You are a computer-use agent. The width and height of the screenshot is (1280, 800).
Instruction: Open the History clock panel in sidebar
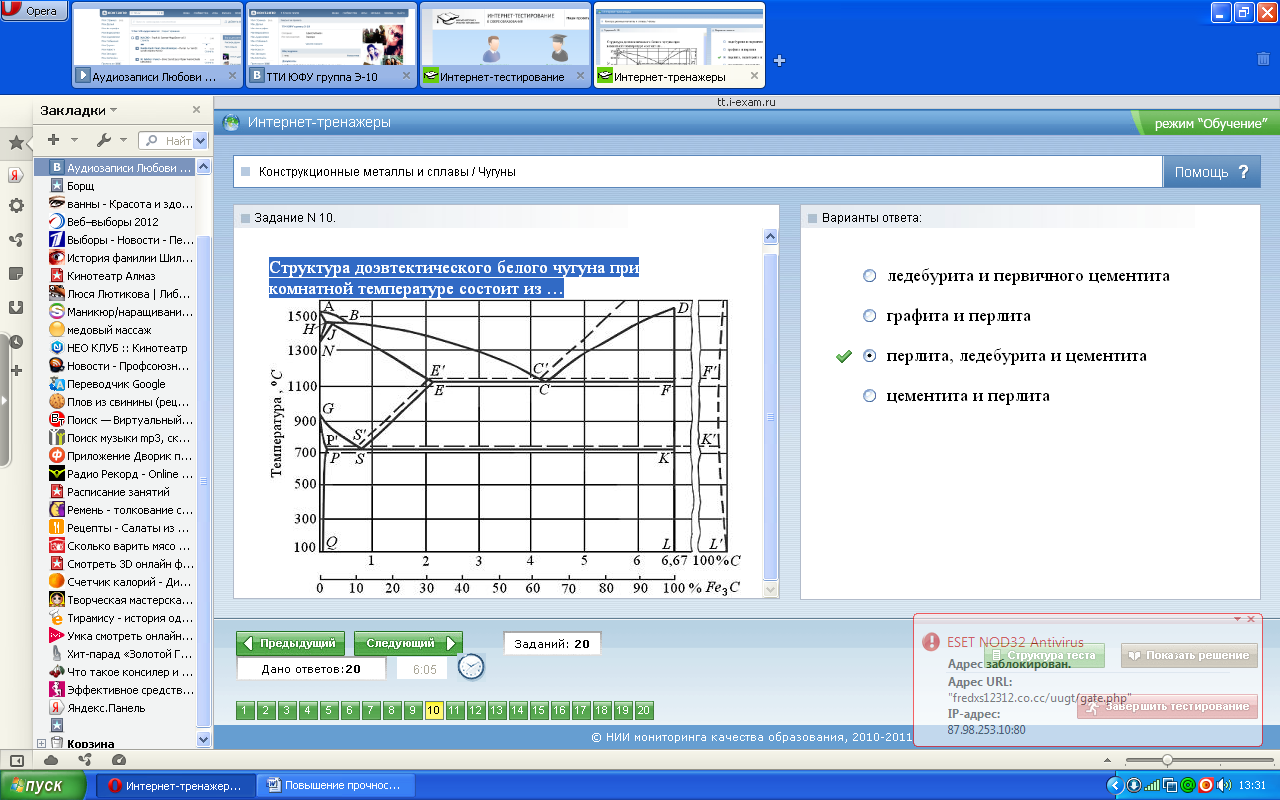click(x=16, y=341)
